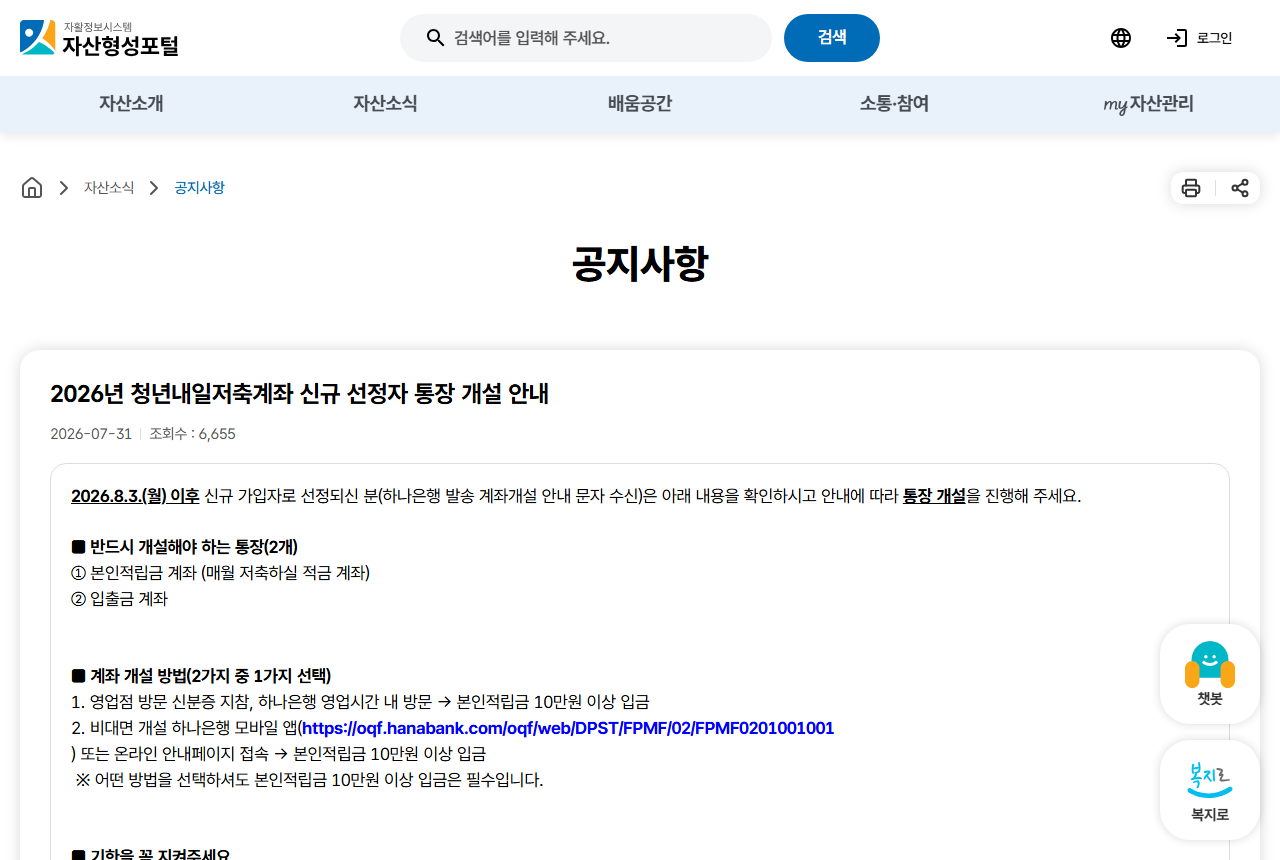The height and width of the screenshot is (860, 1280).
Task: Click the notice title 2026년 청년내일저축계좌 신규 선정자
Action: (x=300, y=394)
